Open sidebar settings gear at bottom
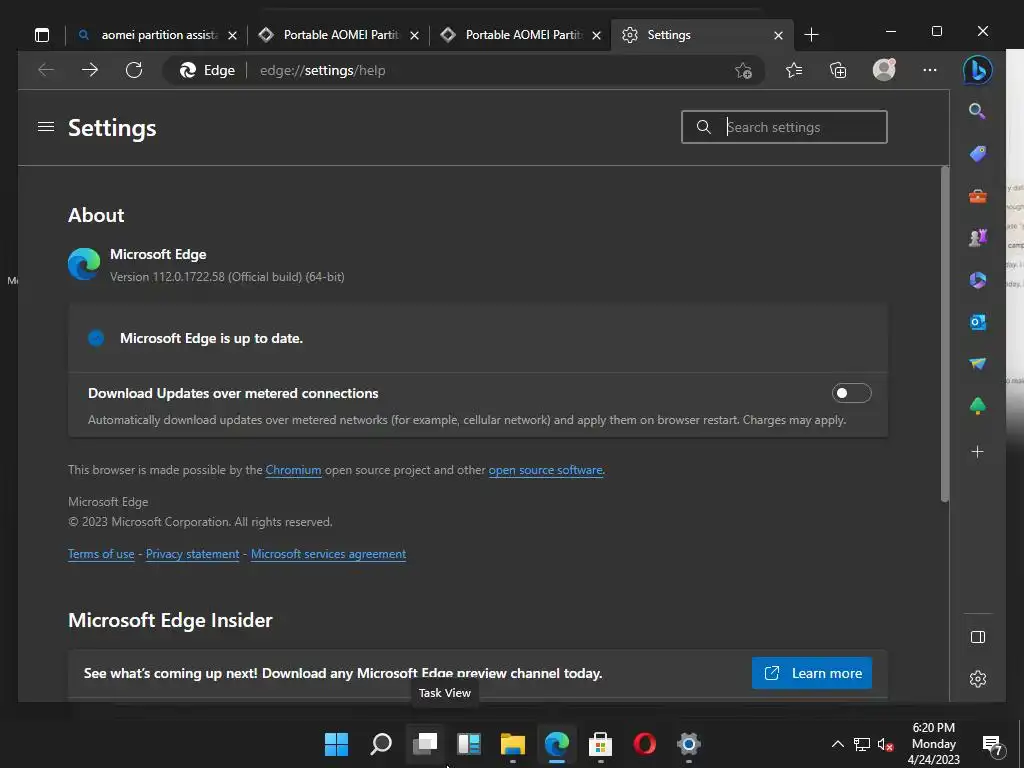 tap(978, 679)
